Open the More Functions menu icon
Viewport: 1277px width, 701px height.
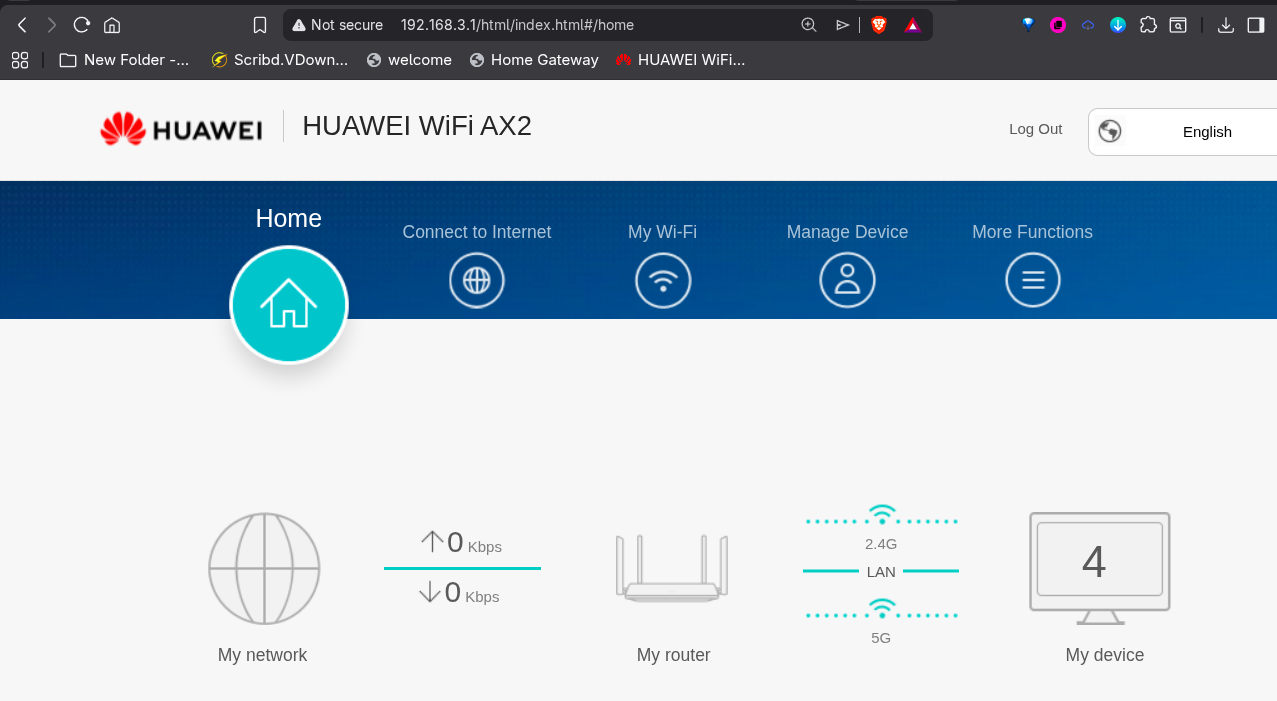point(1032,280)
